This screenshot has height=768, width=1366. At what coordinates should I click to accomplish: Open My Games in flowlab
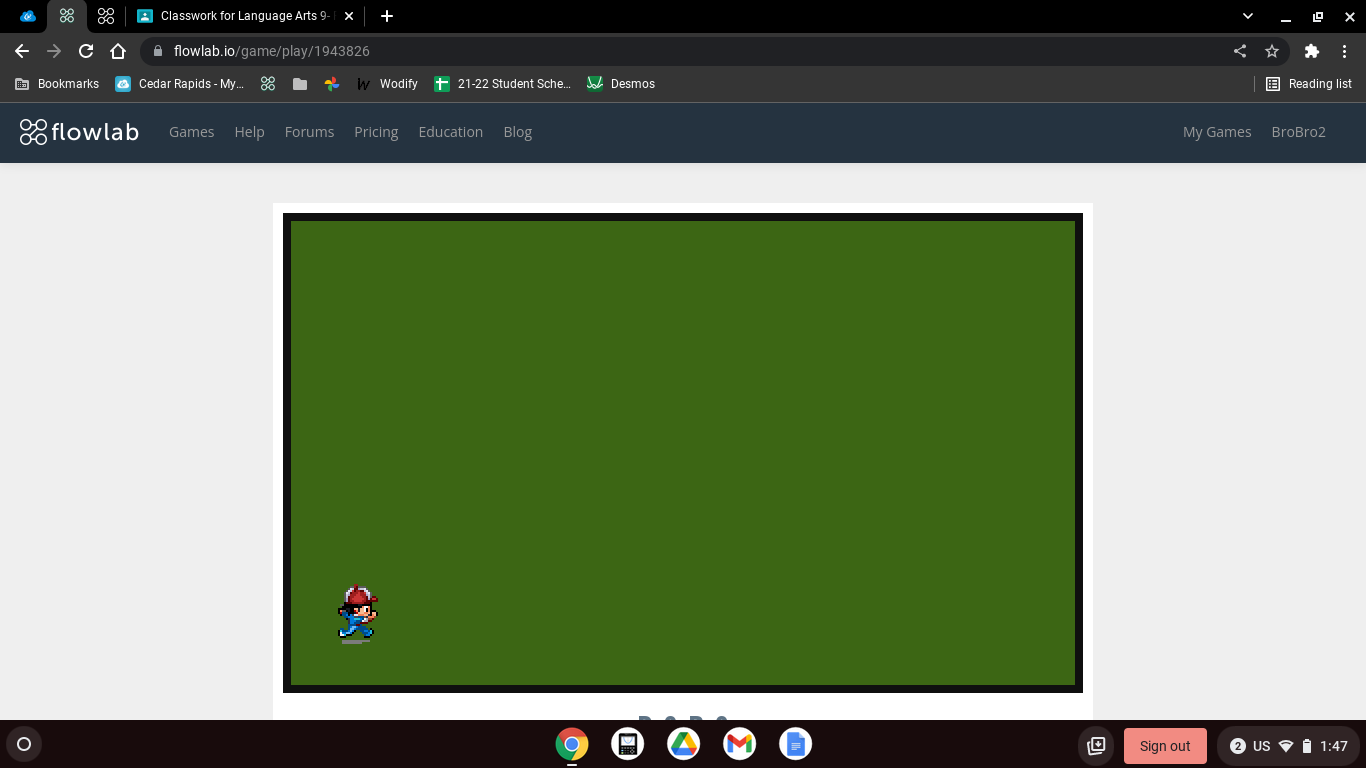coord(1217,132)
